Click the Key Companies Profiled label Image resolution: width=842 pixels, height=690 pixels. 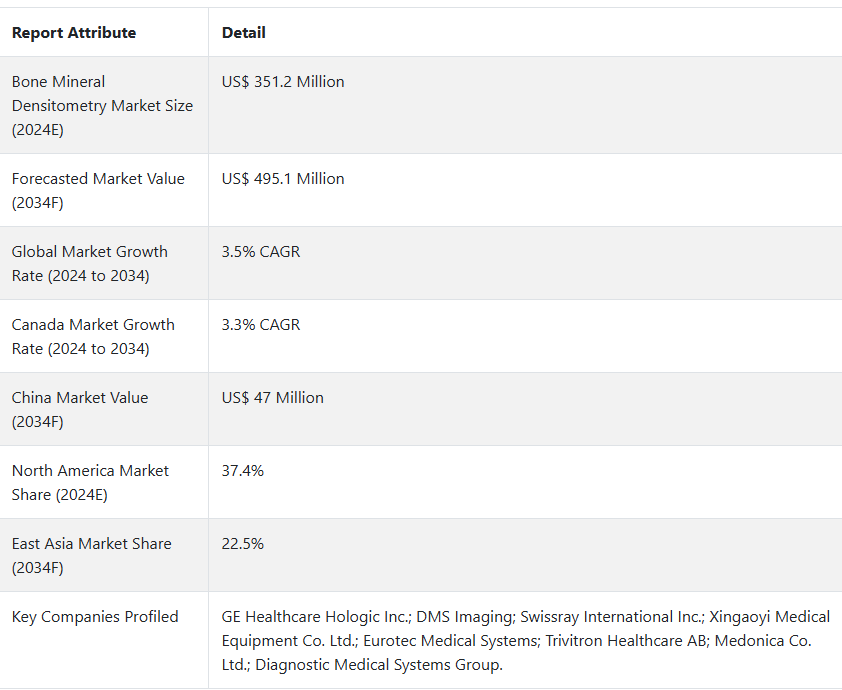point(95,617)
